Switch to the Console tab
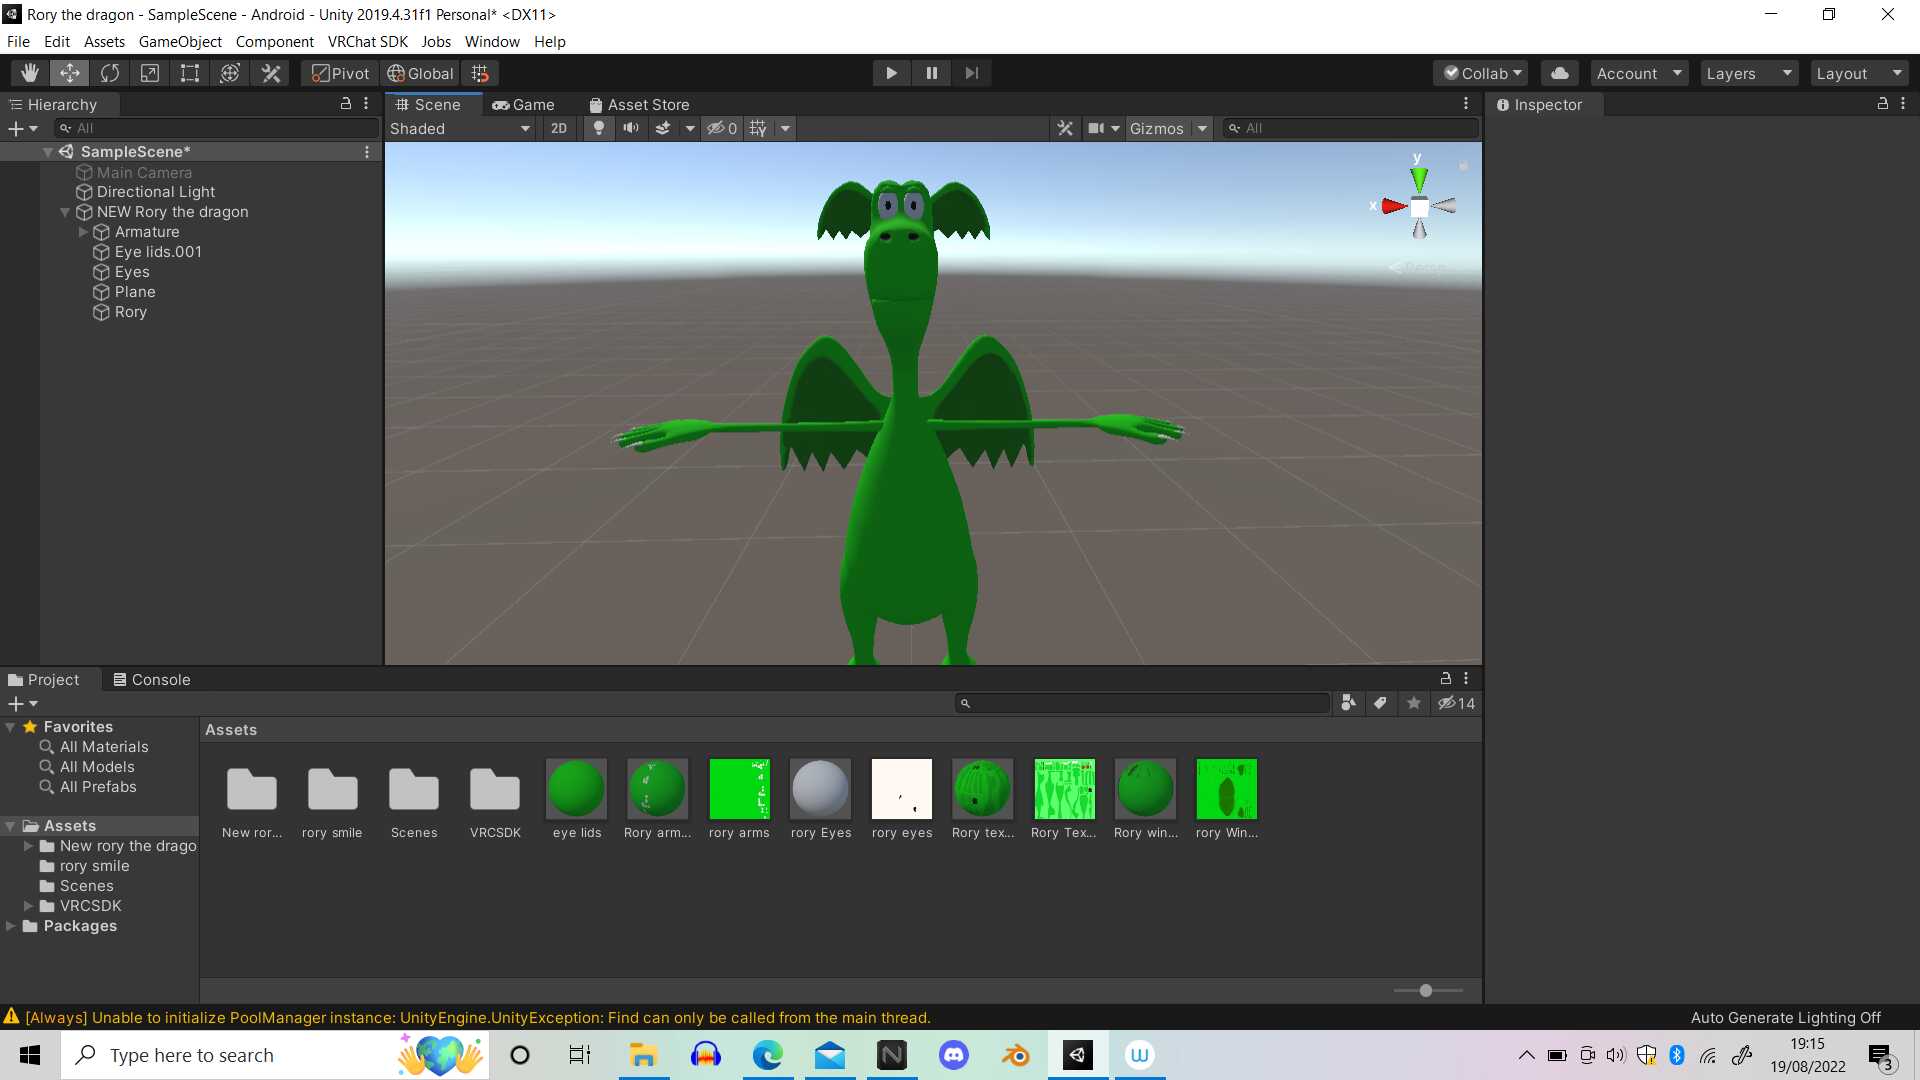Viewport: 1920px width, 1080px height. pos(151,680)
